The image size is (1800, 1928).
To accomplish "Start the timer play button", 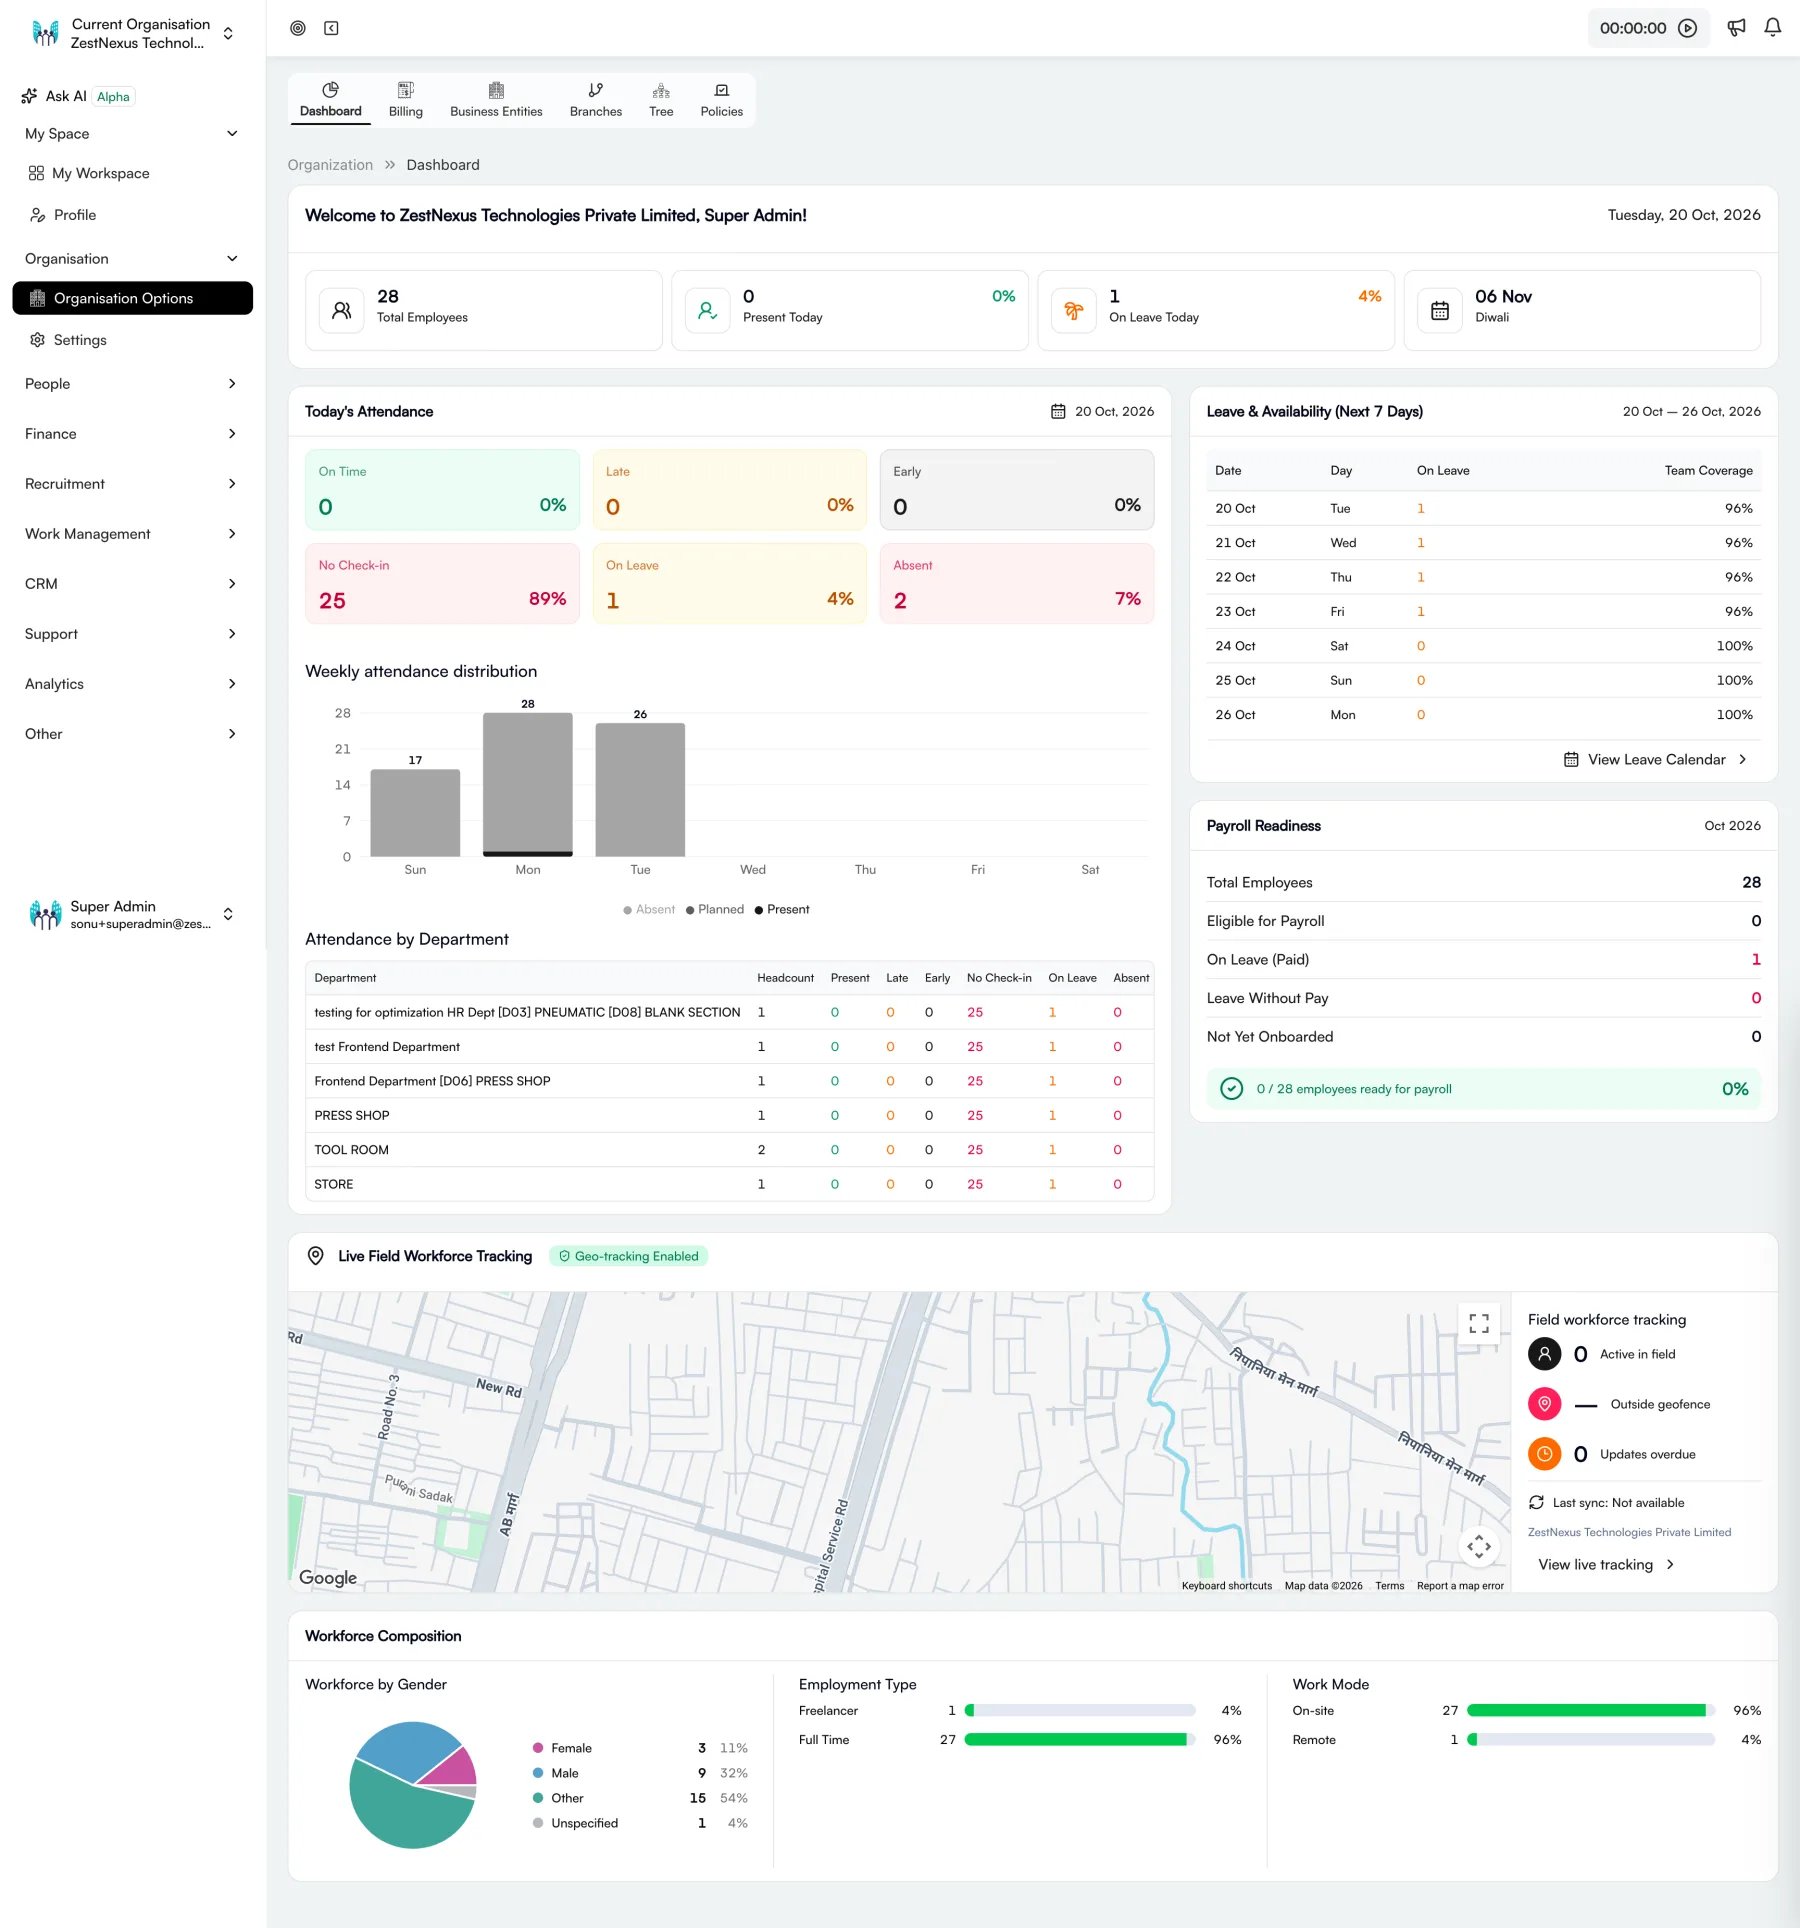I will pos(1688,28).
